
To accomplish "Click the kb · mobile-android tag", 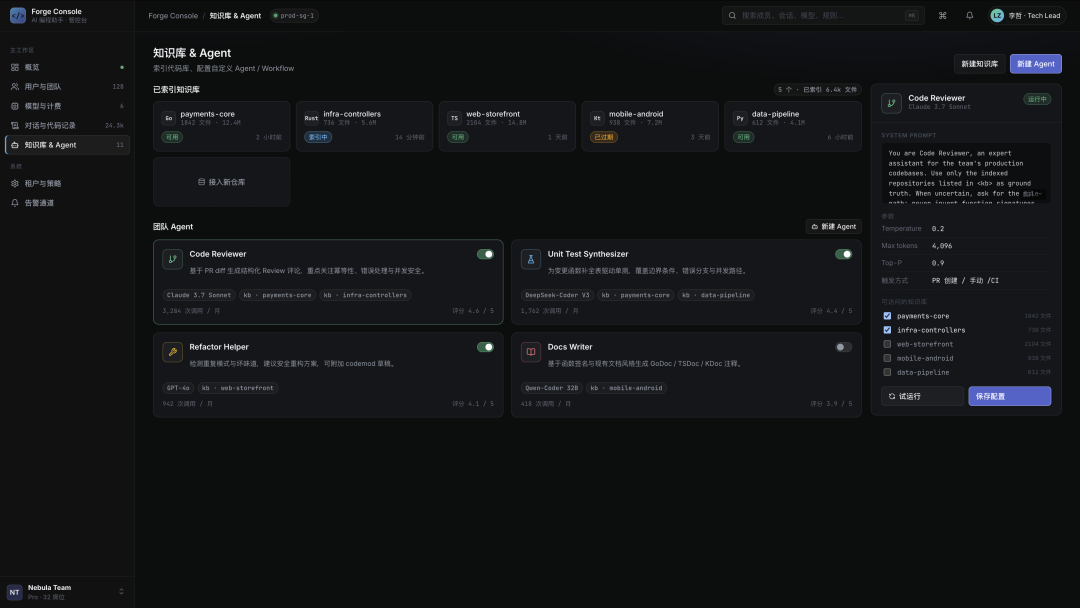I will (626, 388).
